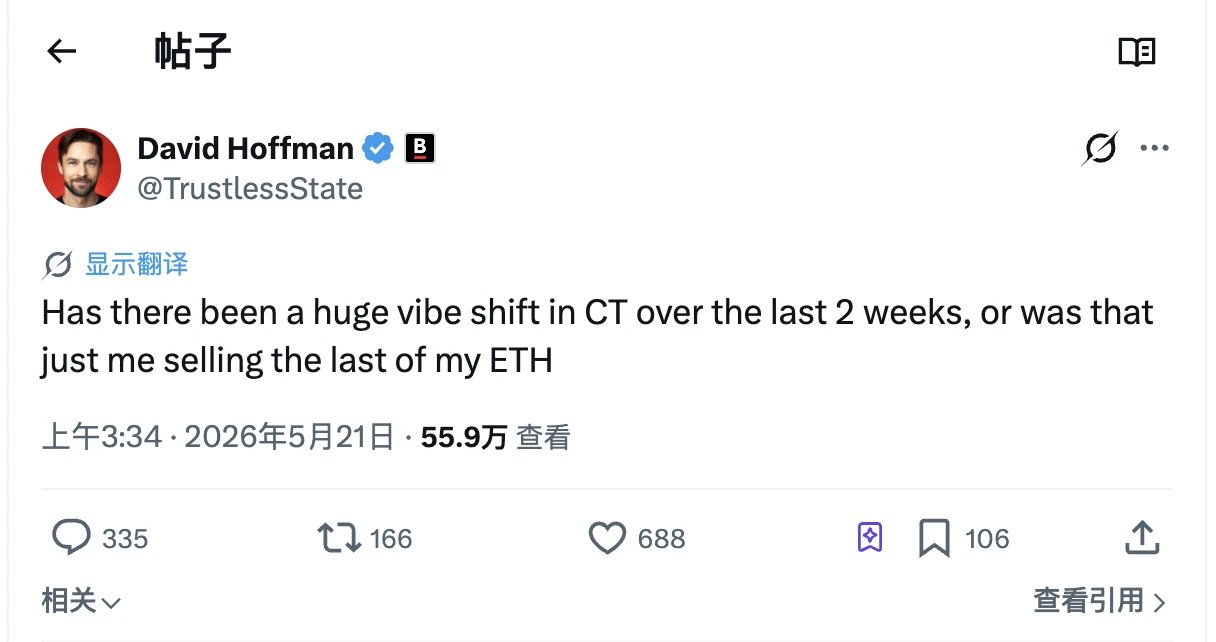Image resolution: width=1216 pixels, height=642 pixels.
Task: Open the three-dot more options menu
Action: pyautogui.click(x=1155, y=149)
